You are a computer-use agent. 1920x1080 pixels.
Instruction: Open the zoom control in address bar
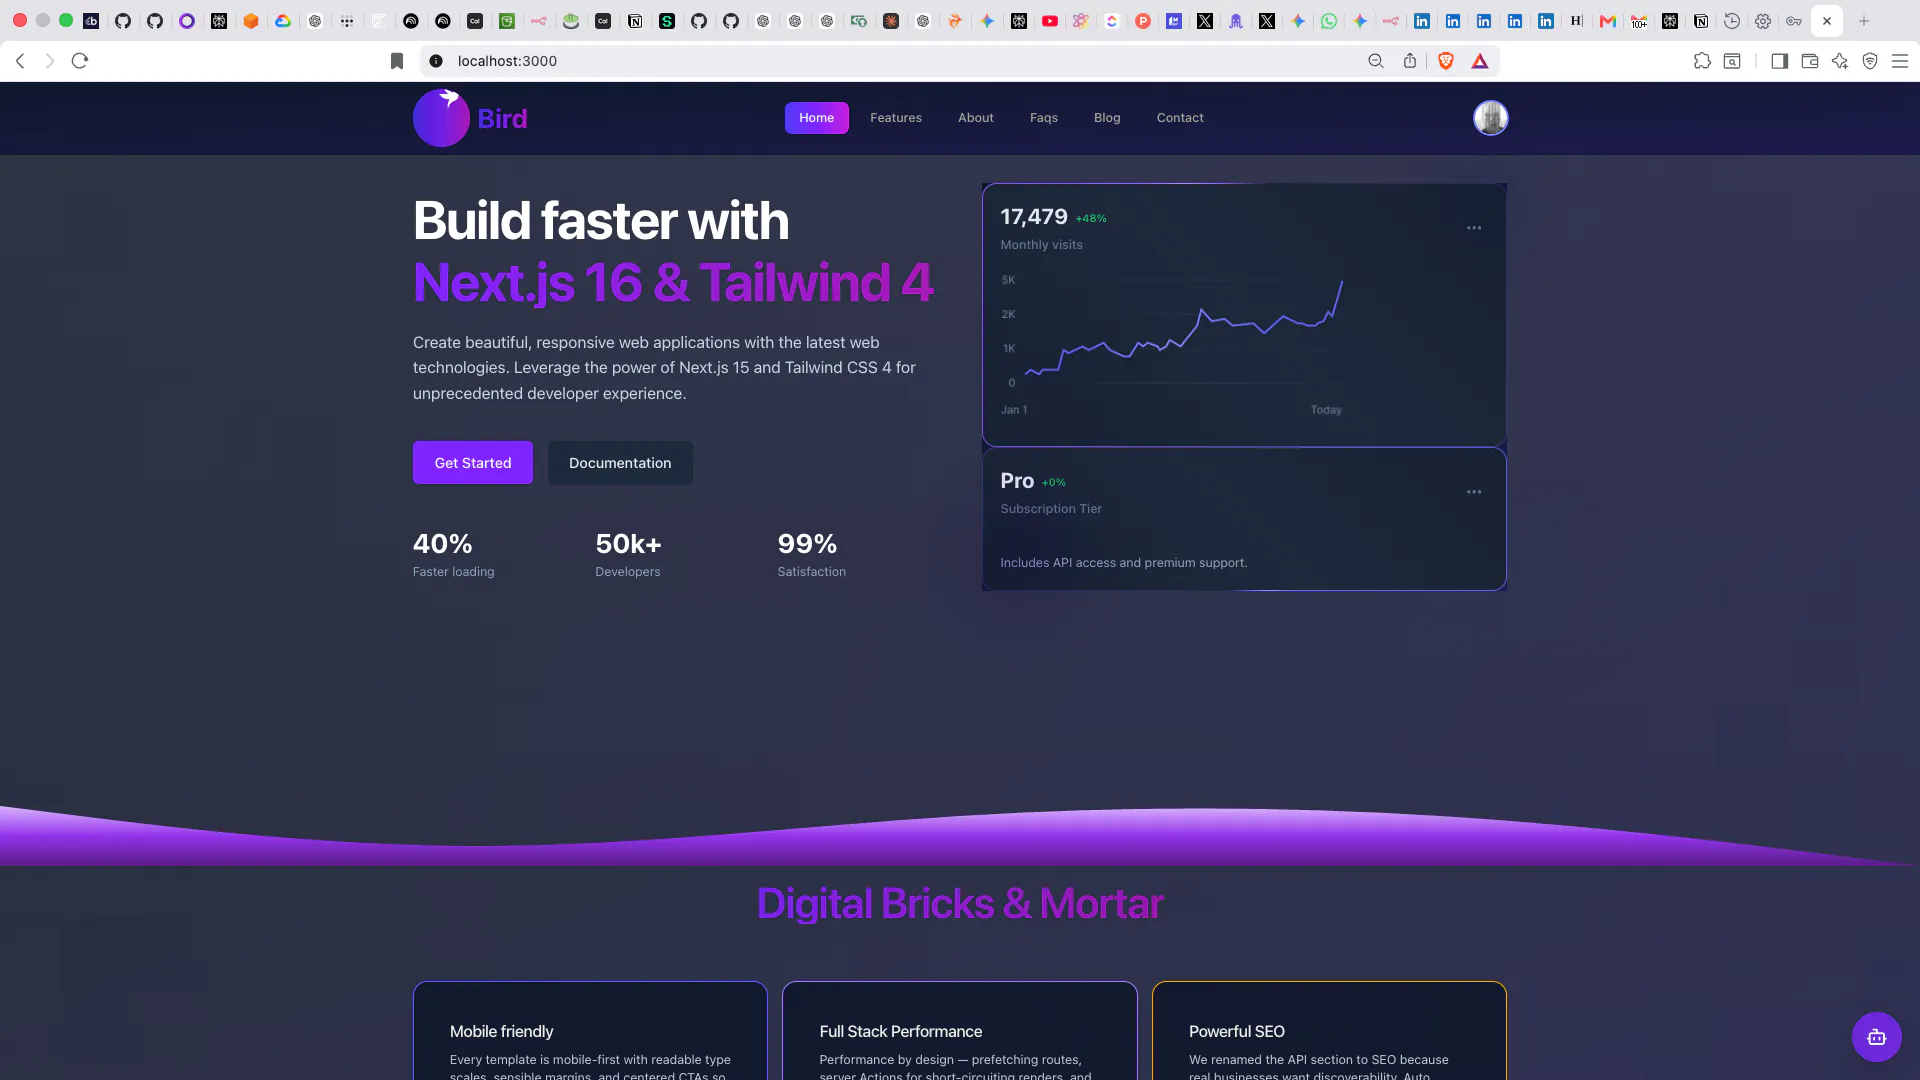tap(1376, 61)
